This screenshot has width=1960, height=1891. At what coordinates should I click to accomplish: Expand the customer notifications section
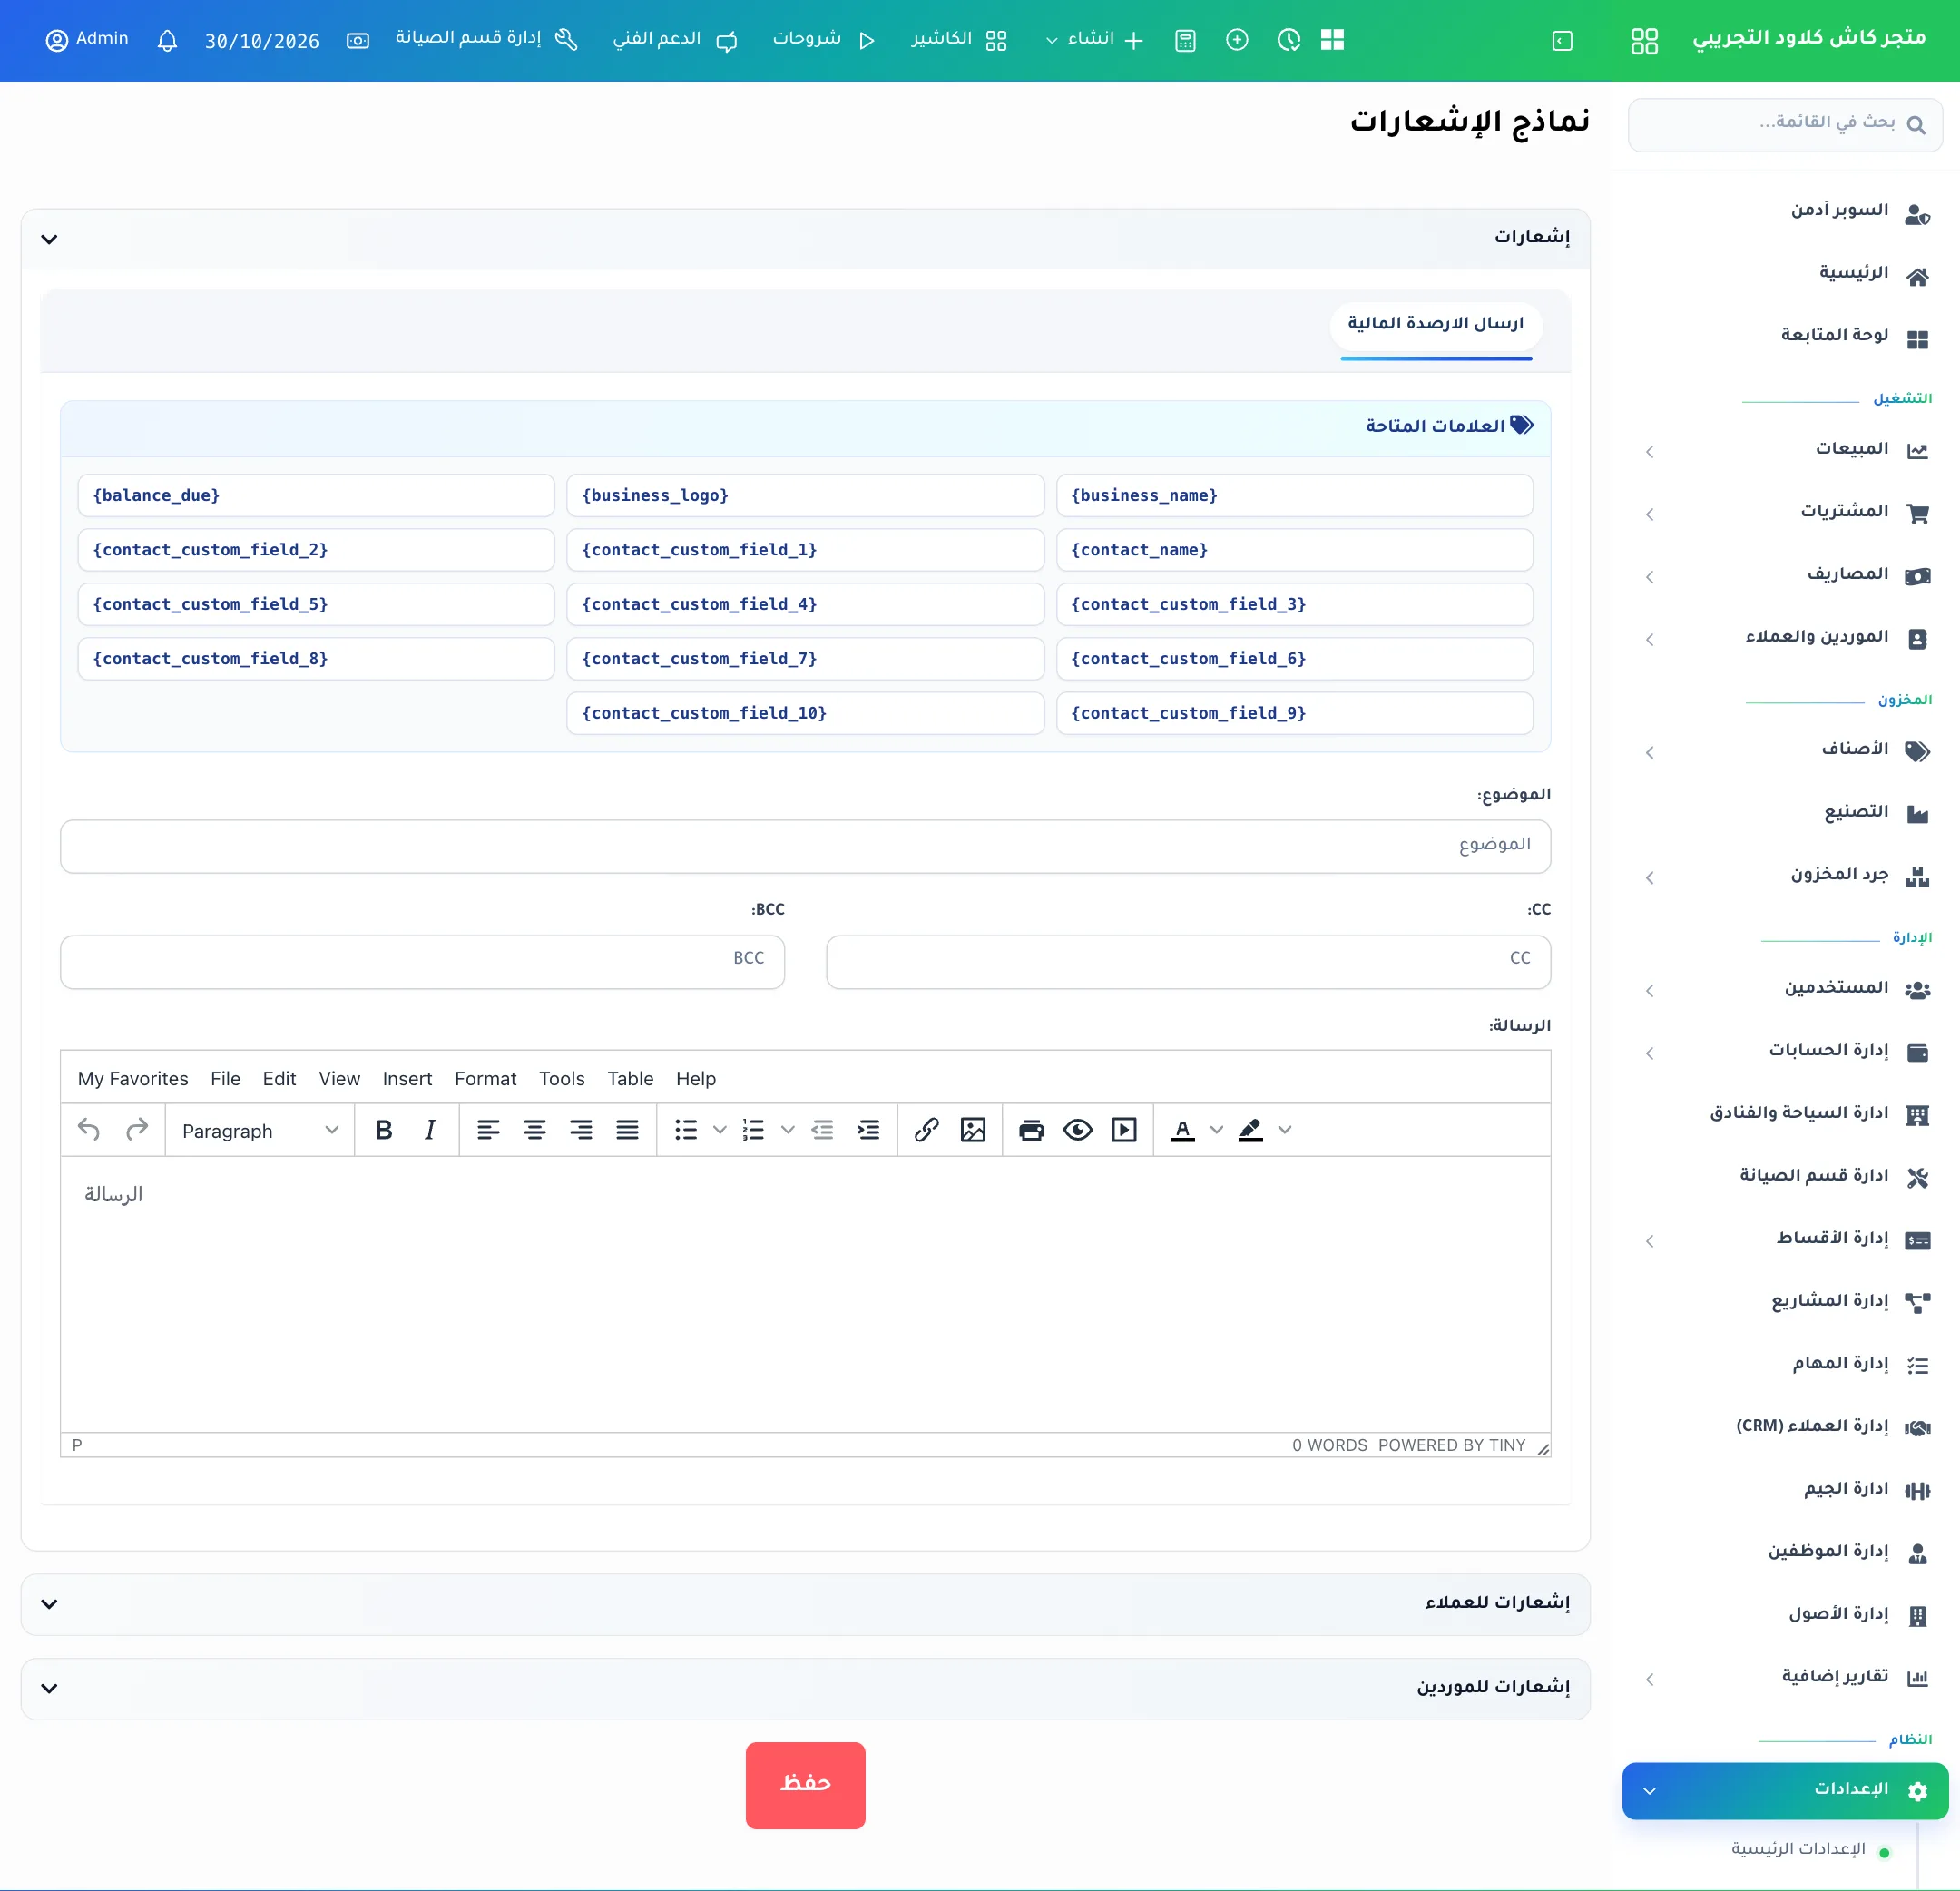(x=805, y=1604)
